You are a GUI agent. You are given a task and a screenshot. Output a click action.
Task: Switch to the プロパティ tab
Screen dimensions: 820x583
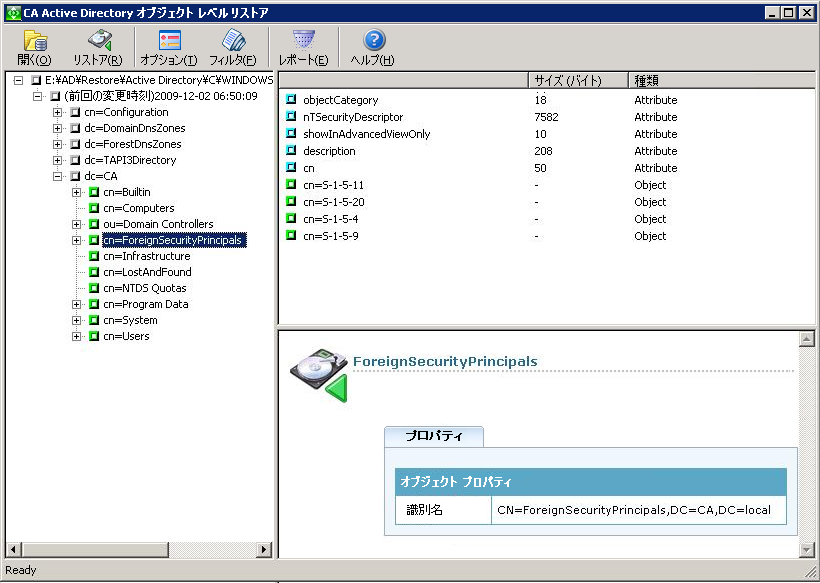434,437
